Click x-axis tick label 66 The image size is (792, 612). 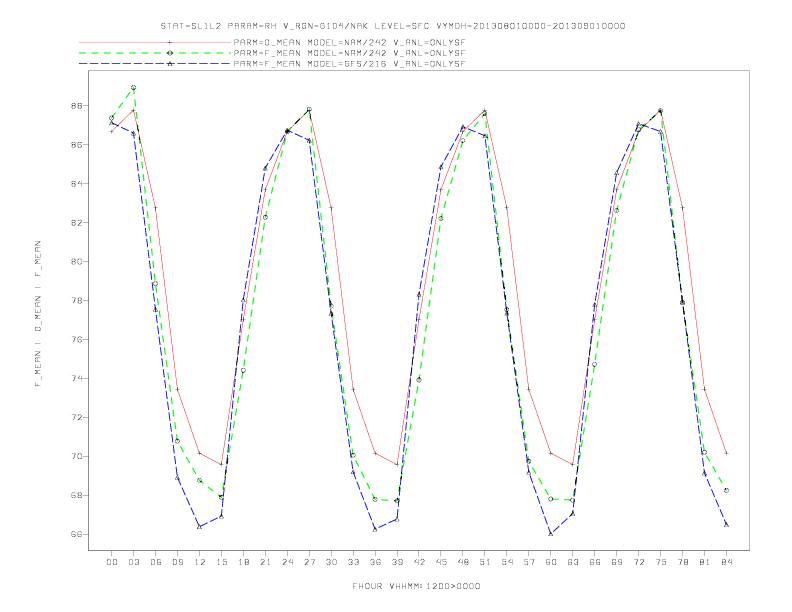(x=595, y=562)
